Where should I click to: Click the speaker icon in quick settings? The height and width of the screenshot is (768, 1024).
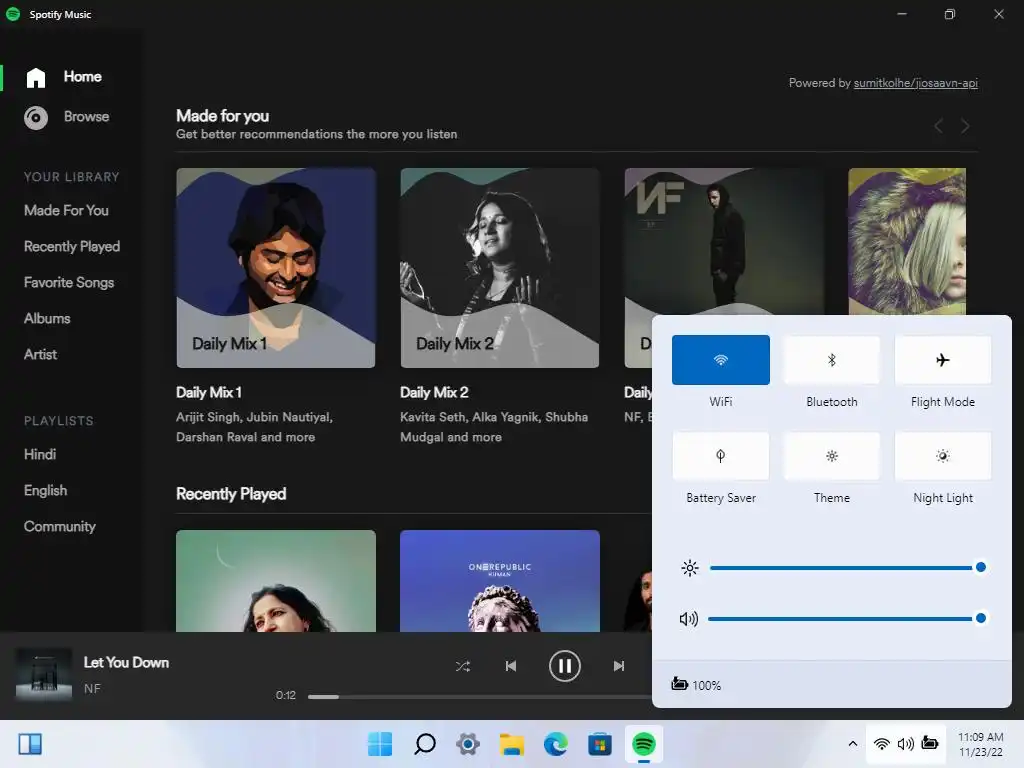coord(689,618)
